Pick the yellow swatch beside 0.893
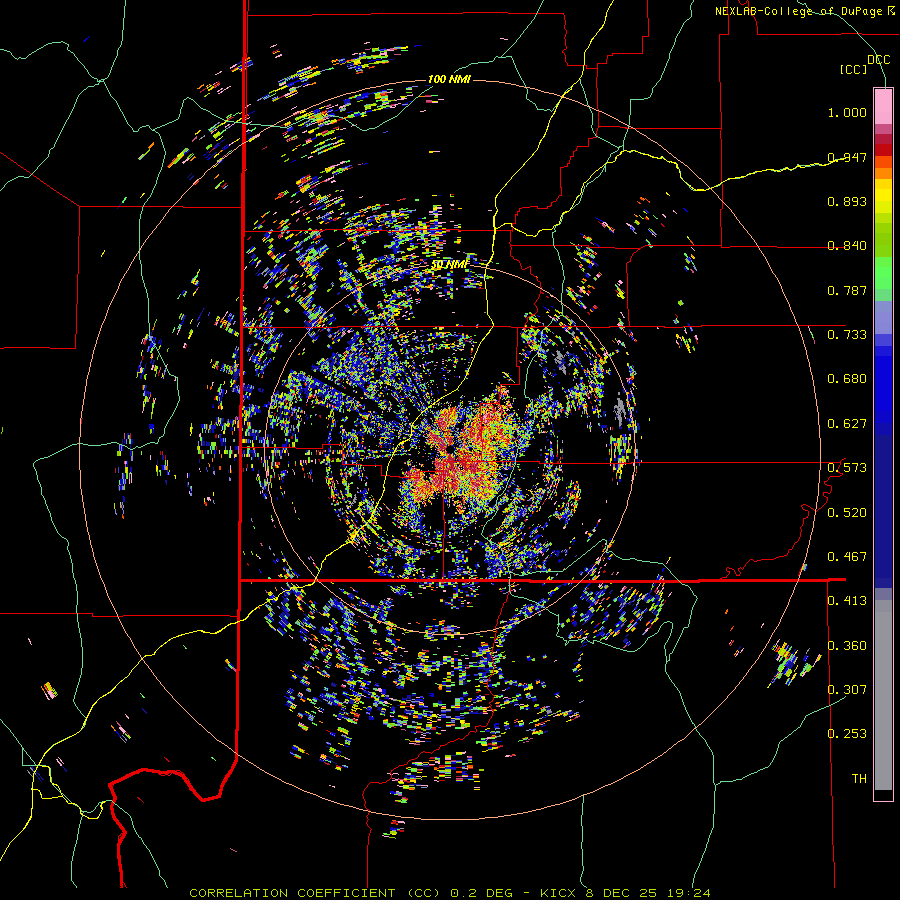 [883, 197]
